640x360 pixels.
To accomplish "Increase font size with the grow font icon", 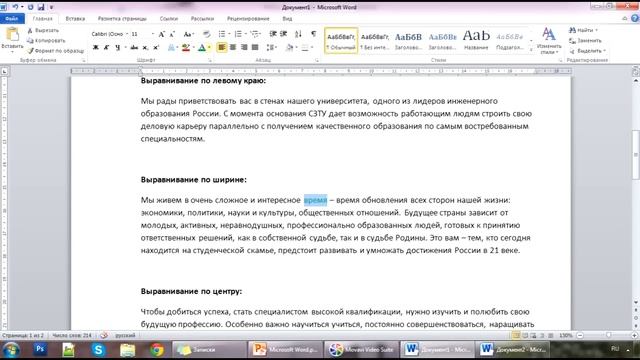I will tap(162, 34).
